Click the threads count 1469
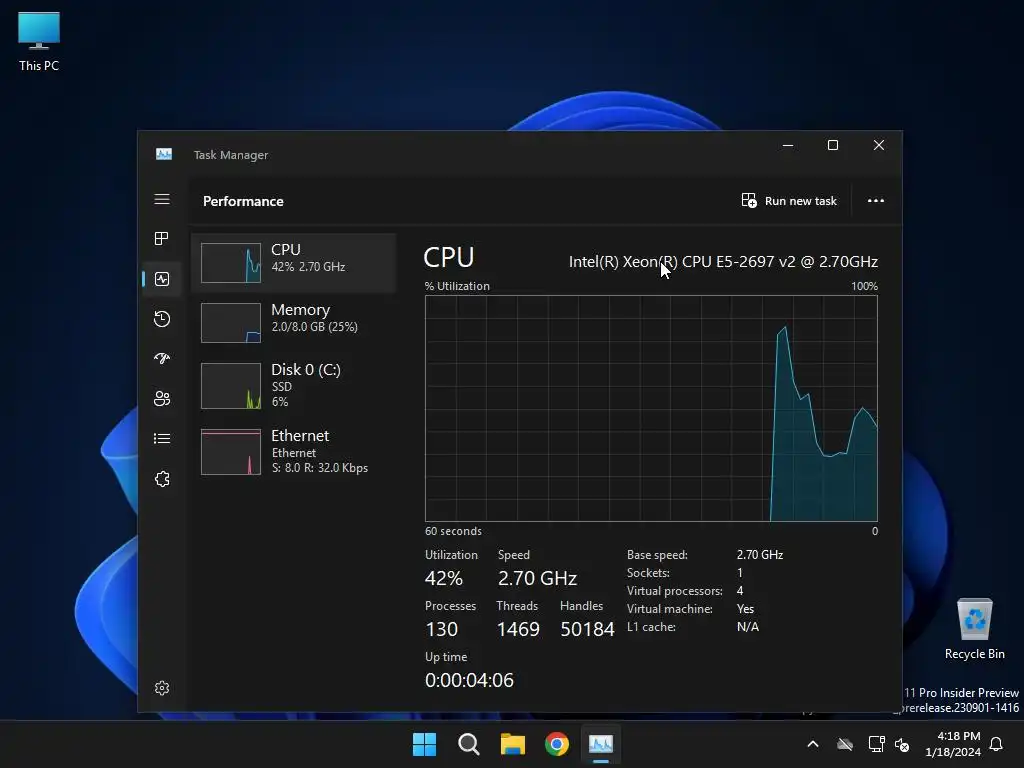 tap(518, 629)
